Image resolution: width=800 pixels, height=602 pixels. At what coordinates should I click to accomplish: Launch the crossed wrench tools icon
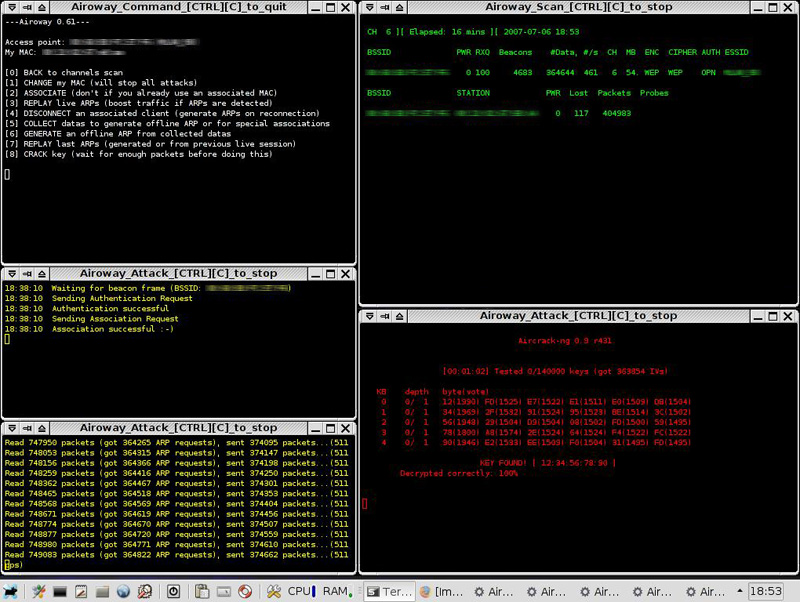pyautogui.click(x=274, y=591)
